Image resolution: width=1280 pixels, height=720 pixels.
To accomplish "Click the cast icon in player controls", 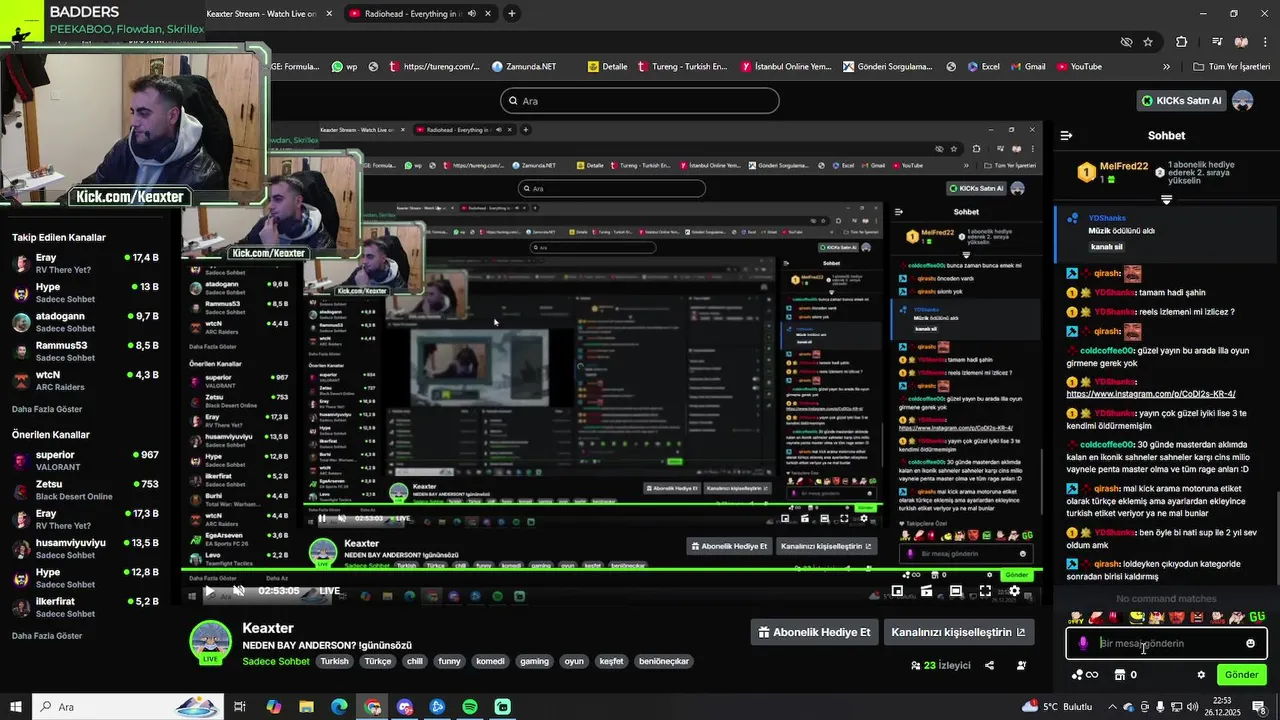I will point(927,591).
